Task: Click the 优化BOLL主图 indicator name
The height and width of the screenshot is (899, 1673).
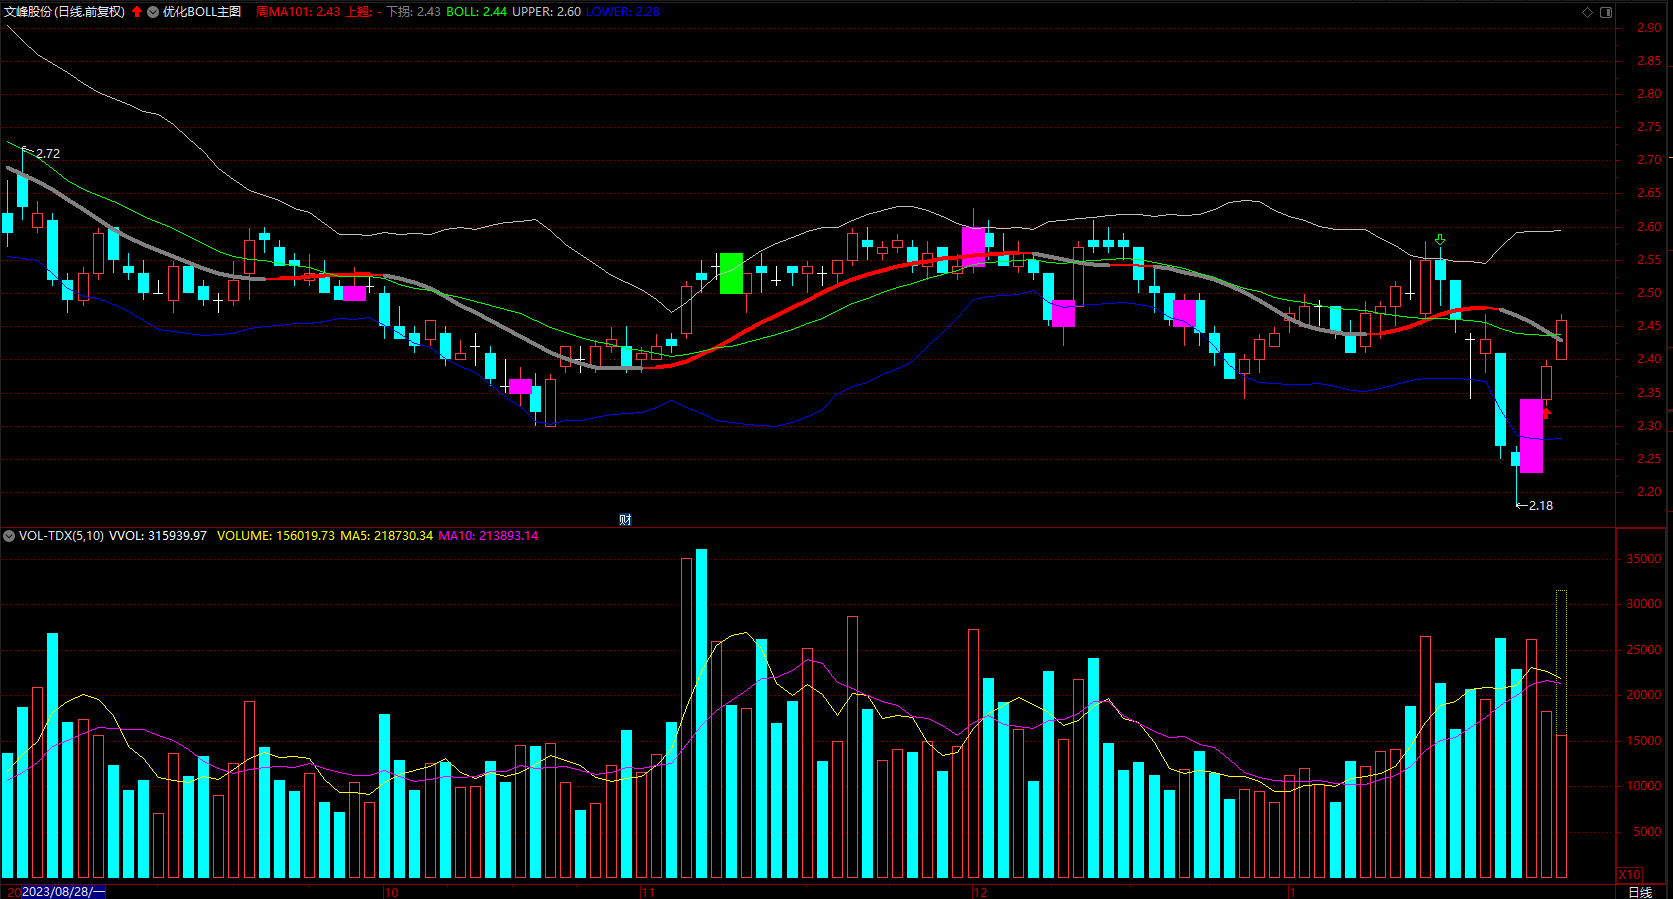Action: [x=202, y=12]
